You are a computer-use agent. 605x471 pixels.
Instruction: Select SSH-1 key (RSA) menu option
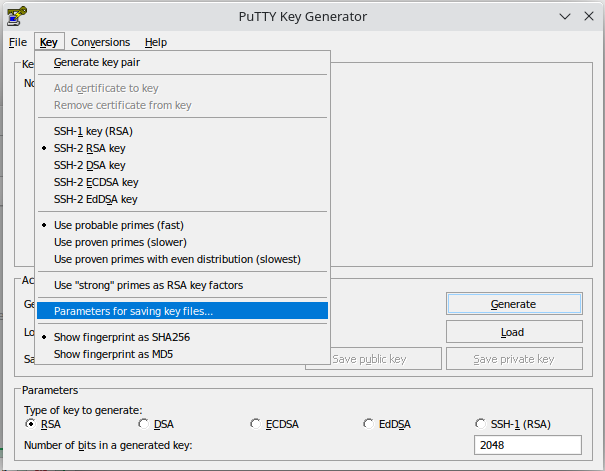(182, 131)
